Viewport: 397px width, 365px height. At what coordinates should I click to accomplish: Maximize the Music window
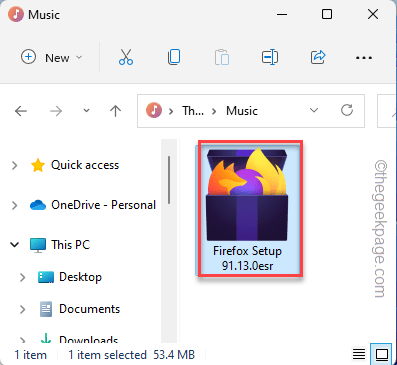click(x=327, y=14)
